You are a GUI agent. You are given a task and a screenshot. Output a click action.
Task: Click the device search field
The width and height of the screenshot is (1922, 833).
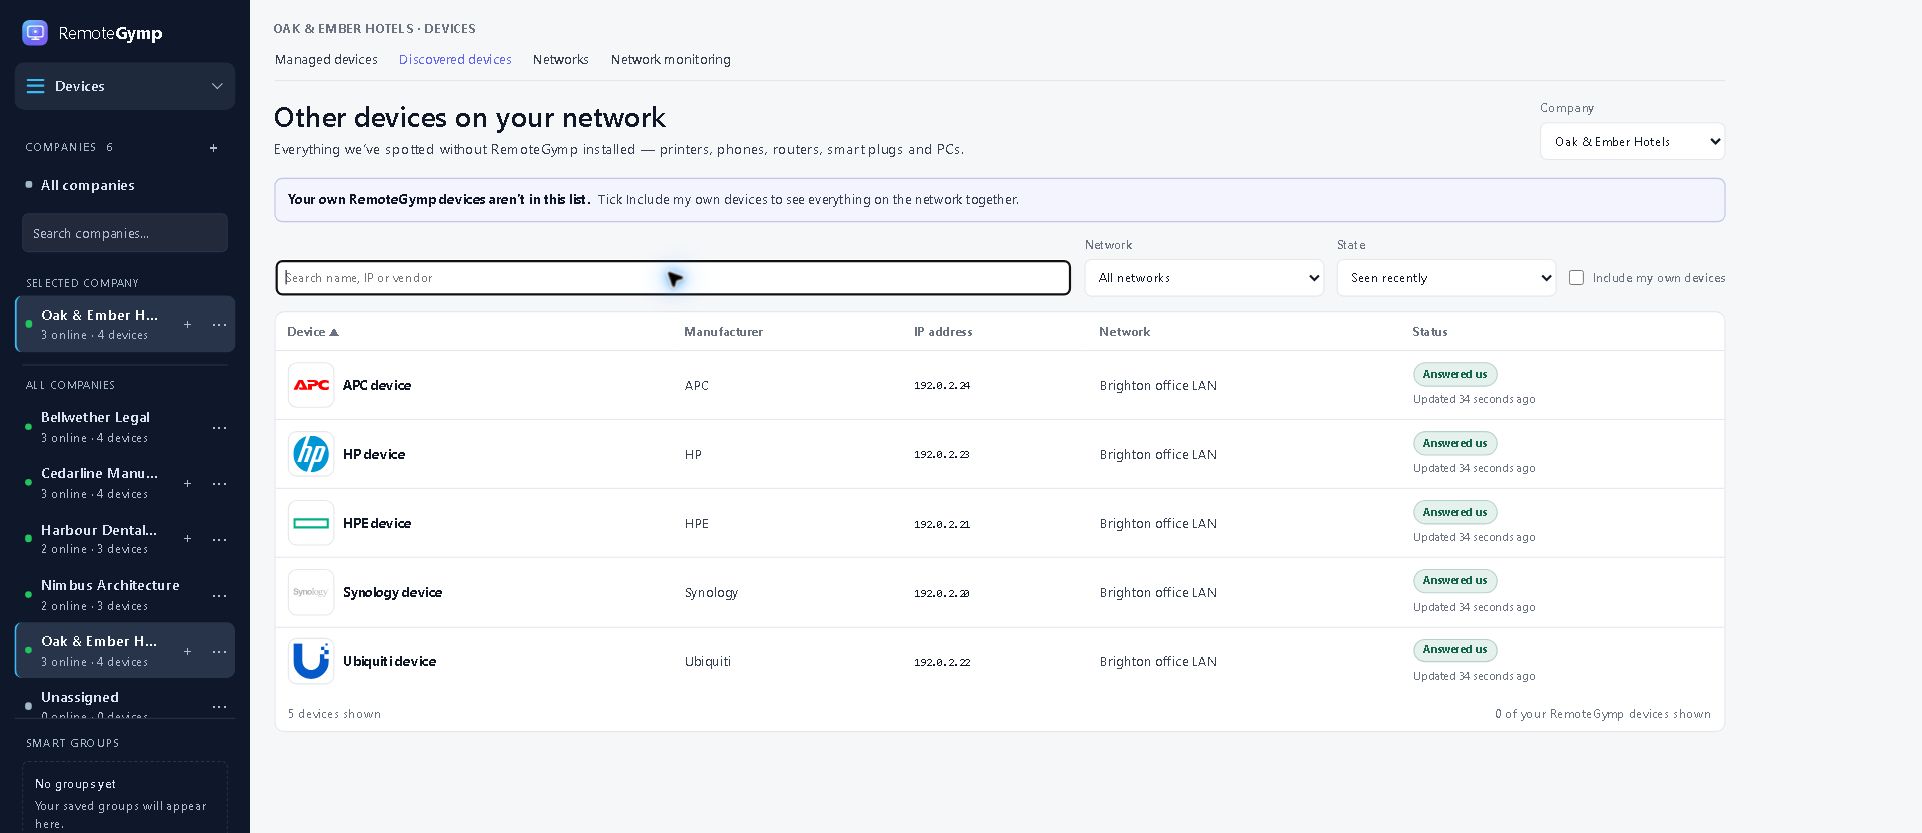[x=673, y=278]
